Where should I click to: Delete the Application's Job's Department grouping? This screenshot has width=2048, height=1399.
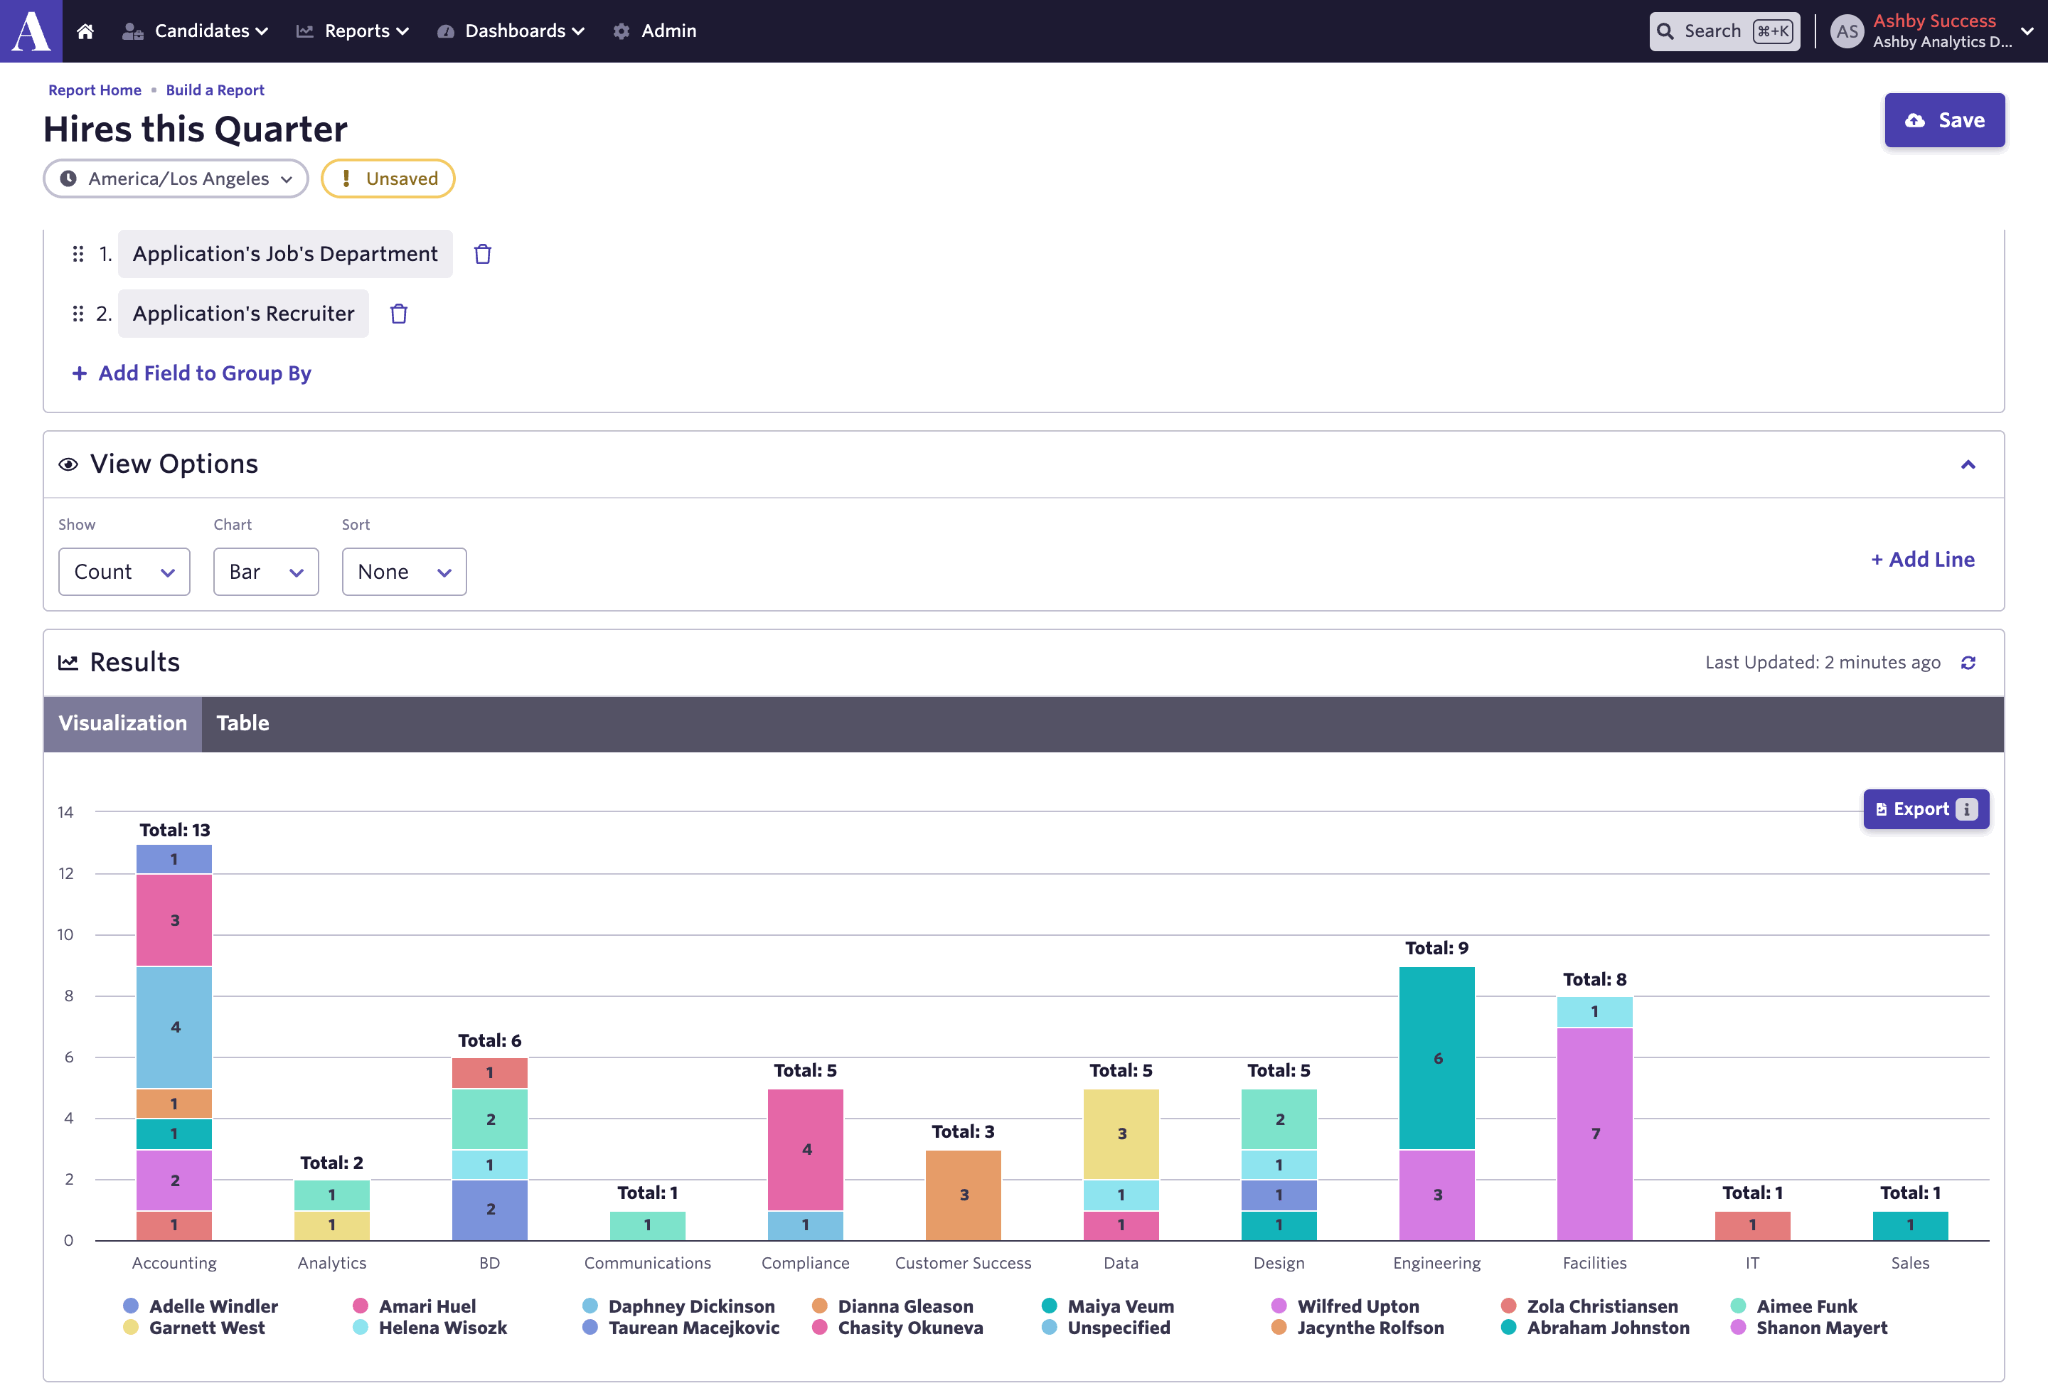[x=483, y=254]
